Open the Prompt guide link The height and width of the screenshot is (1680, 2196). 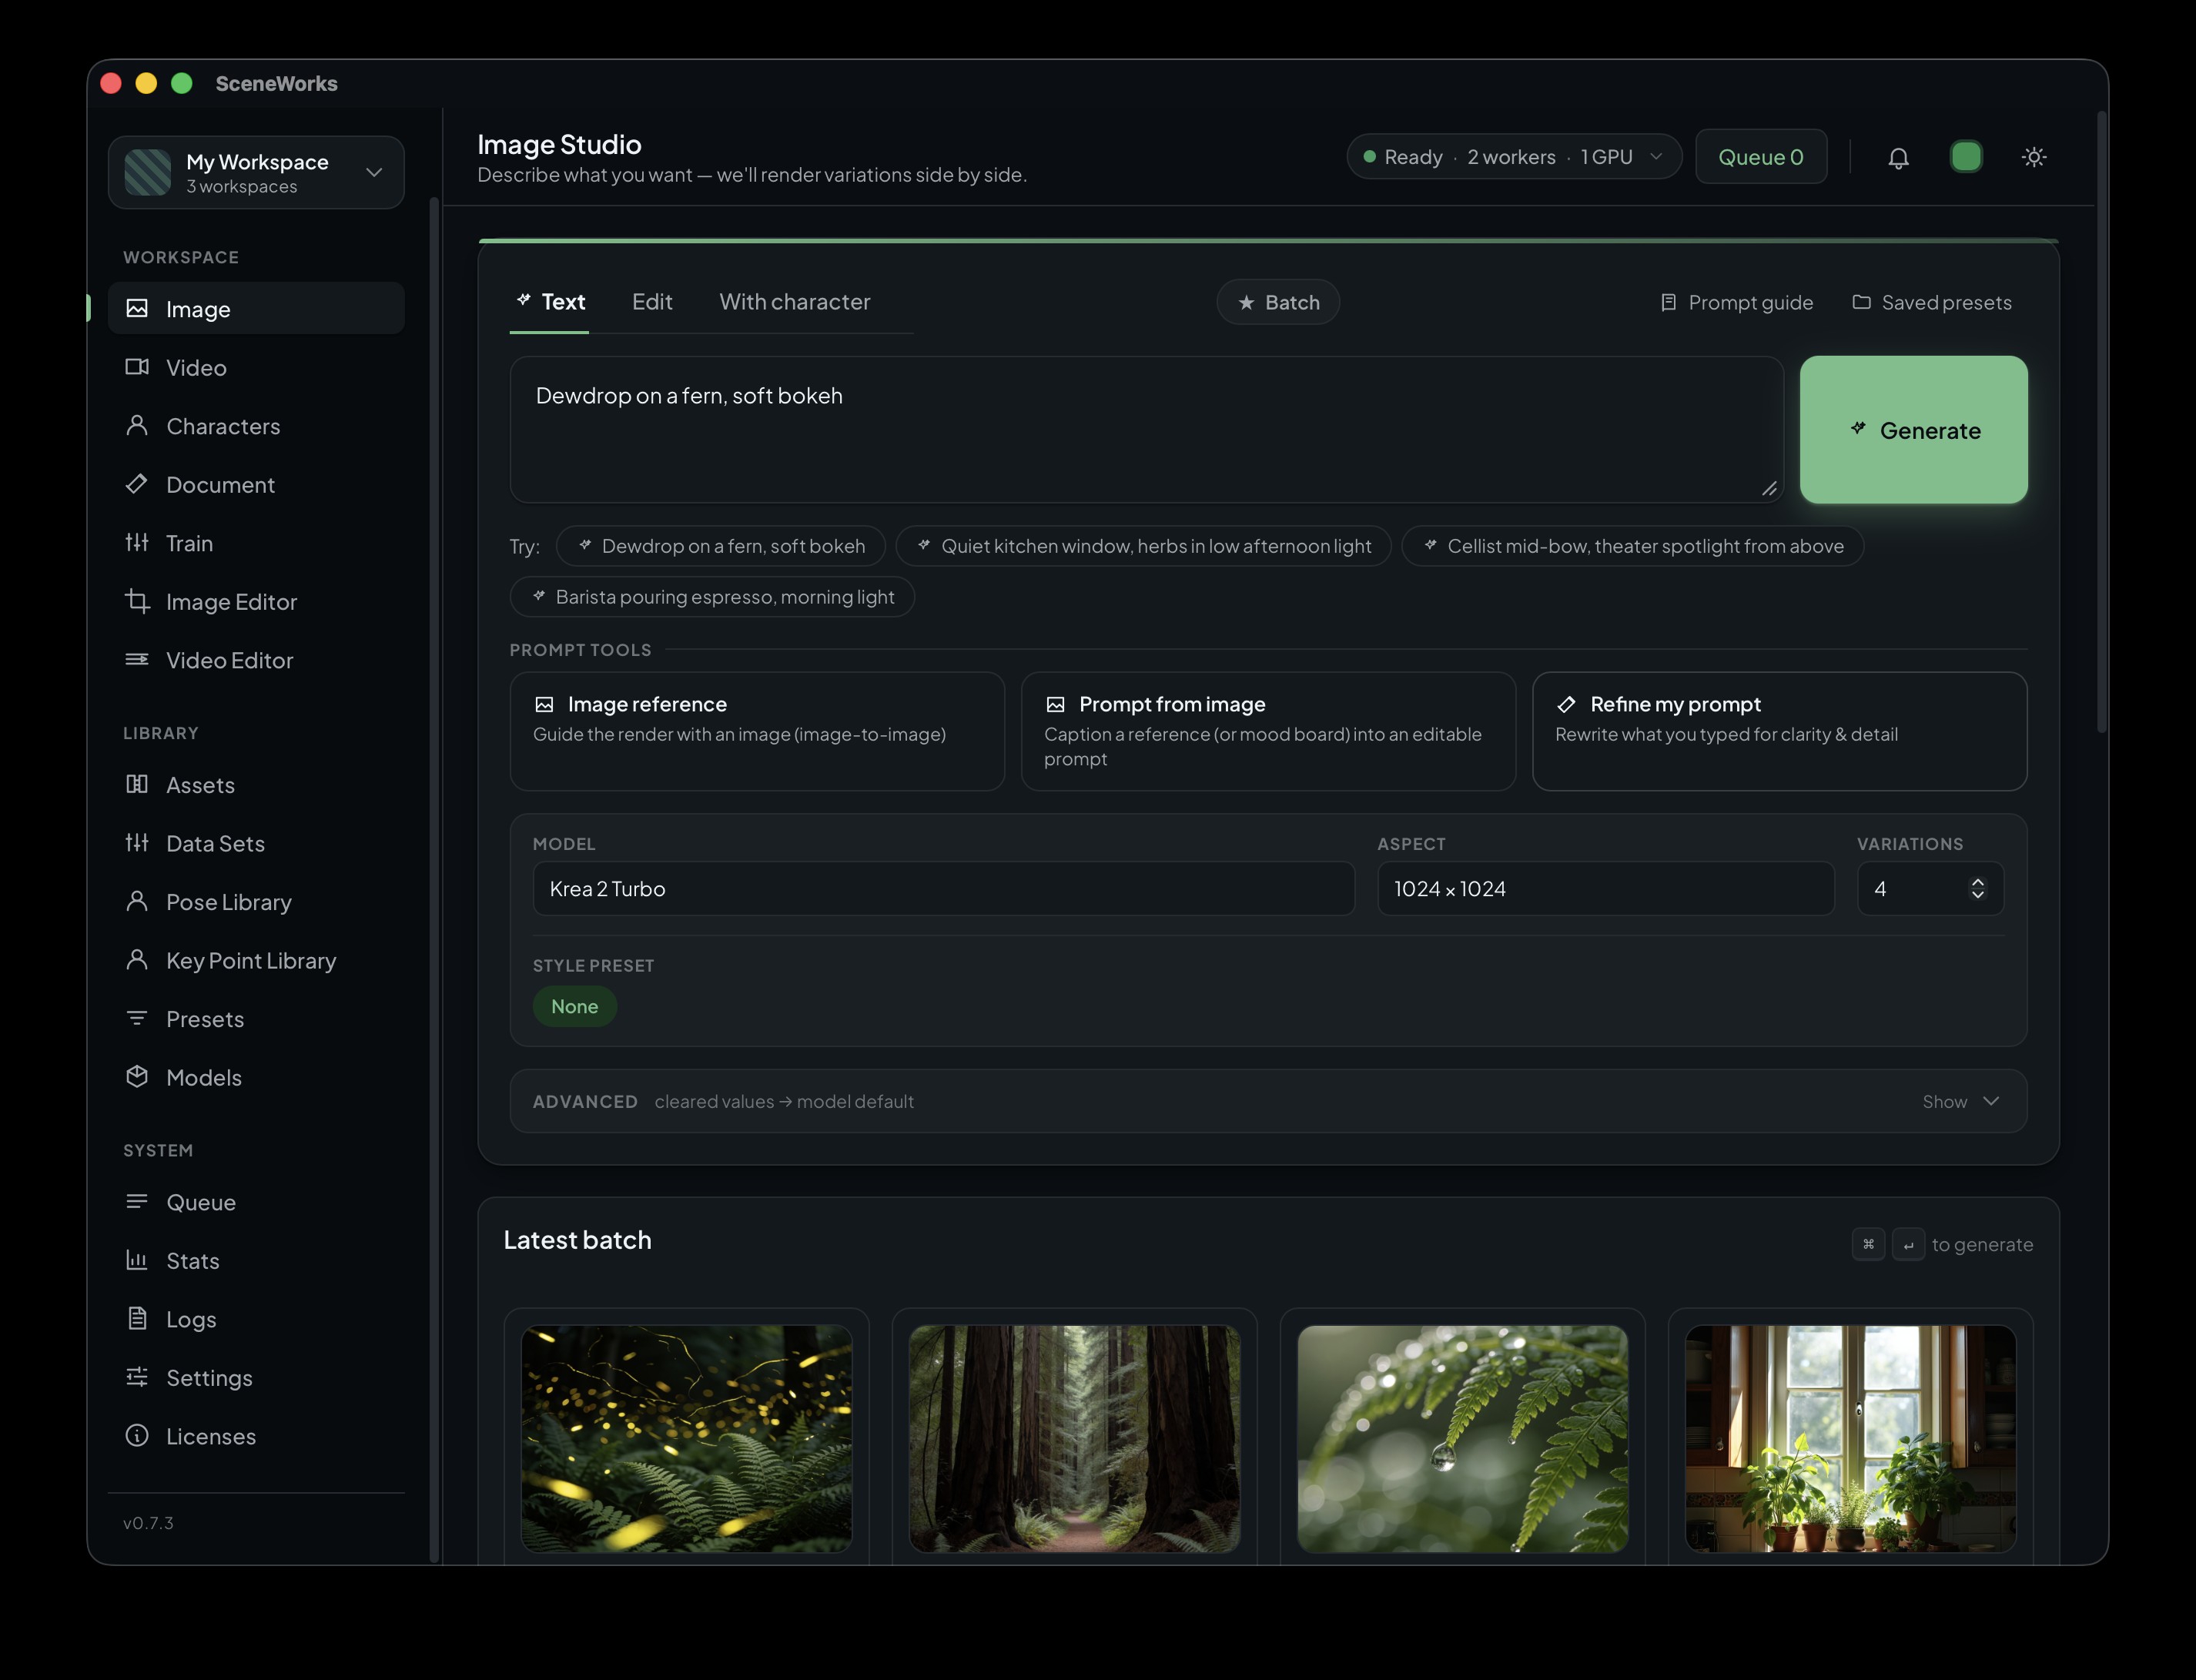(1736, 302)
